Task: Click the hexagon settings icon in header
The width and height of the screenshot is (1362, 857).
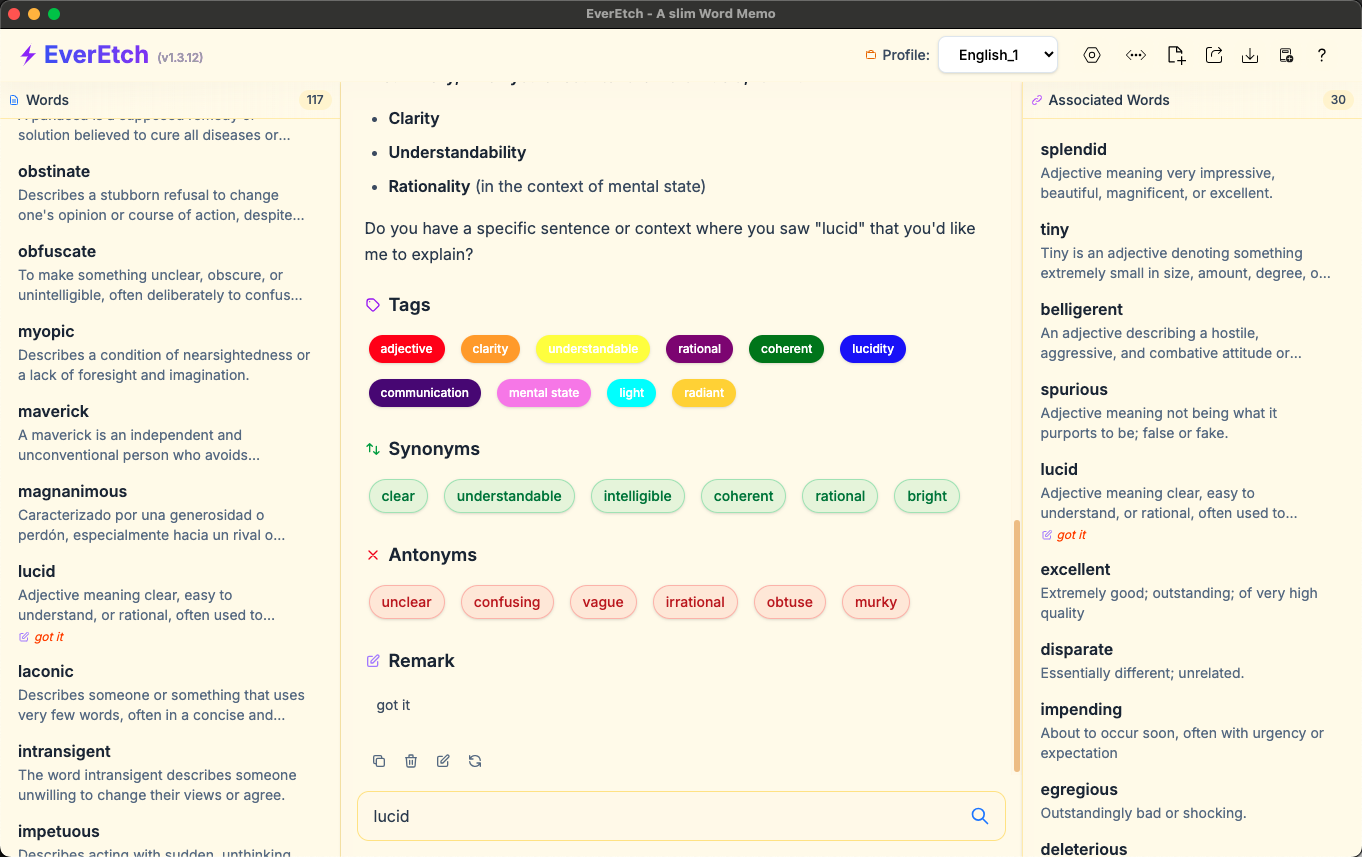Action: (x=1092, y=55)
